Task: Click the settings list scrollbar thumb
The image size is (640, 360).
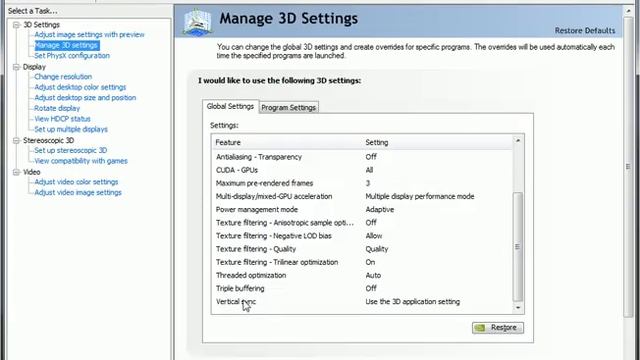Action: click(518, 247)
